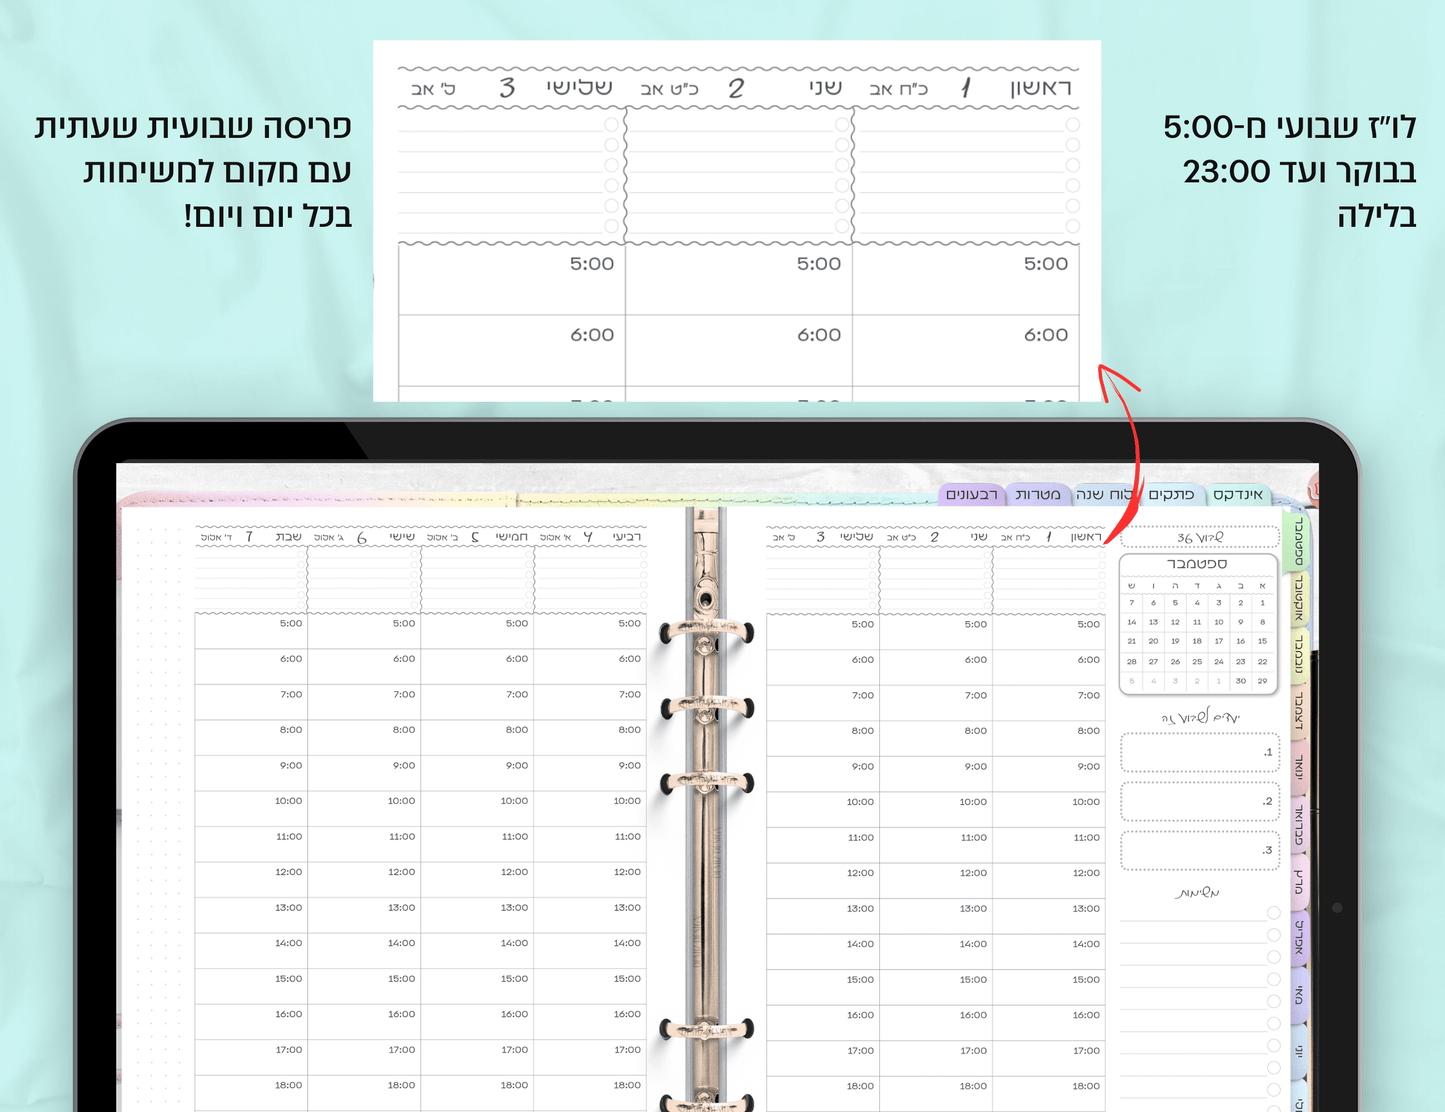The height and width of the screenshot is (1112, 1445).
Task: Tick top task circle under שני in enlarged preview
Action: 842,125
